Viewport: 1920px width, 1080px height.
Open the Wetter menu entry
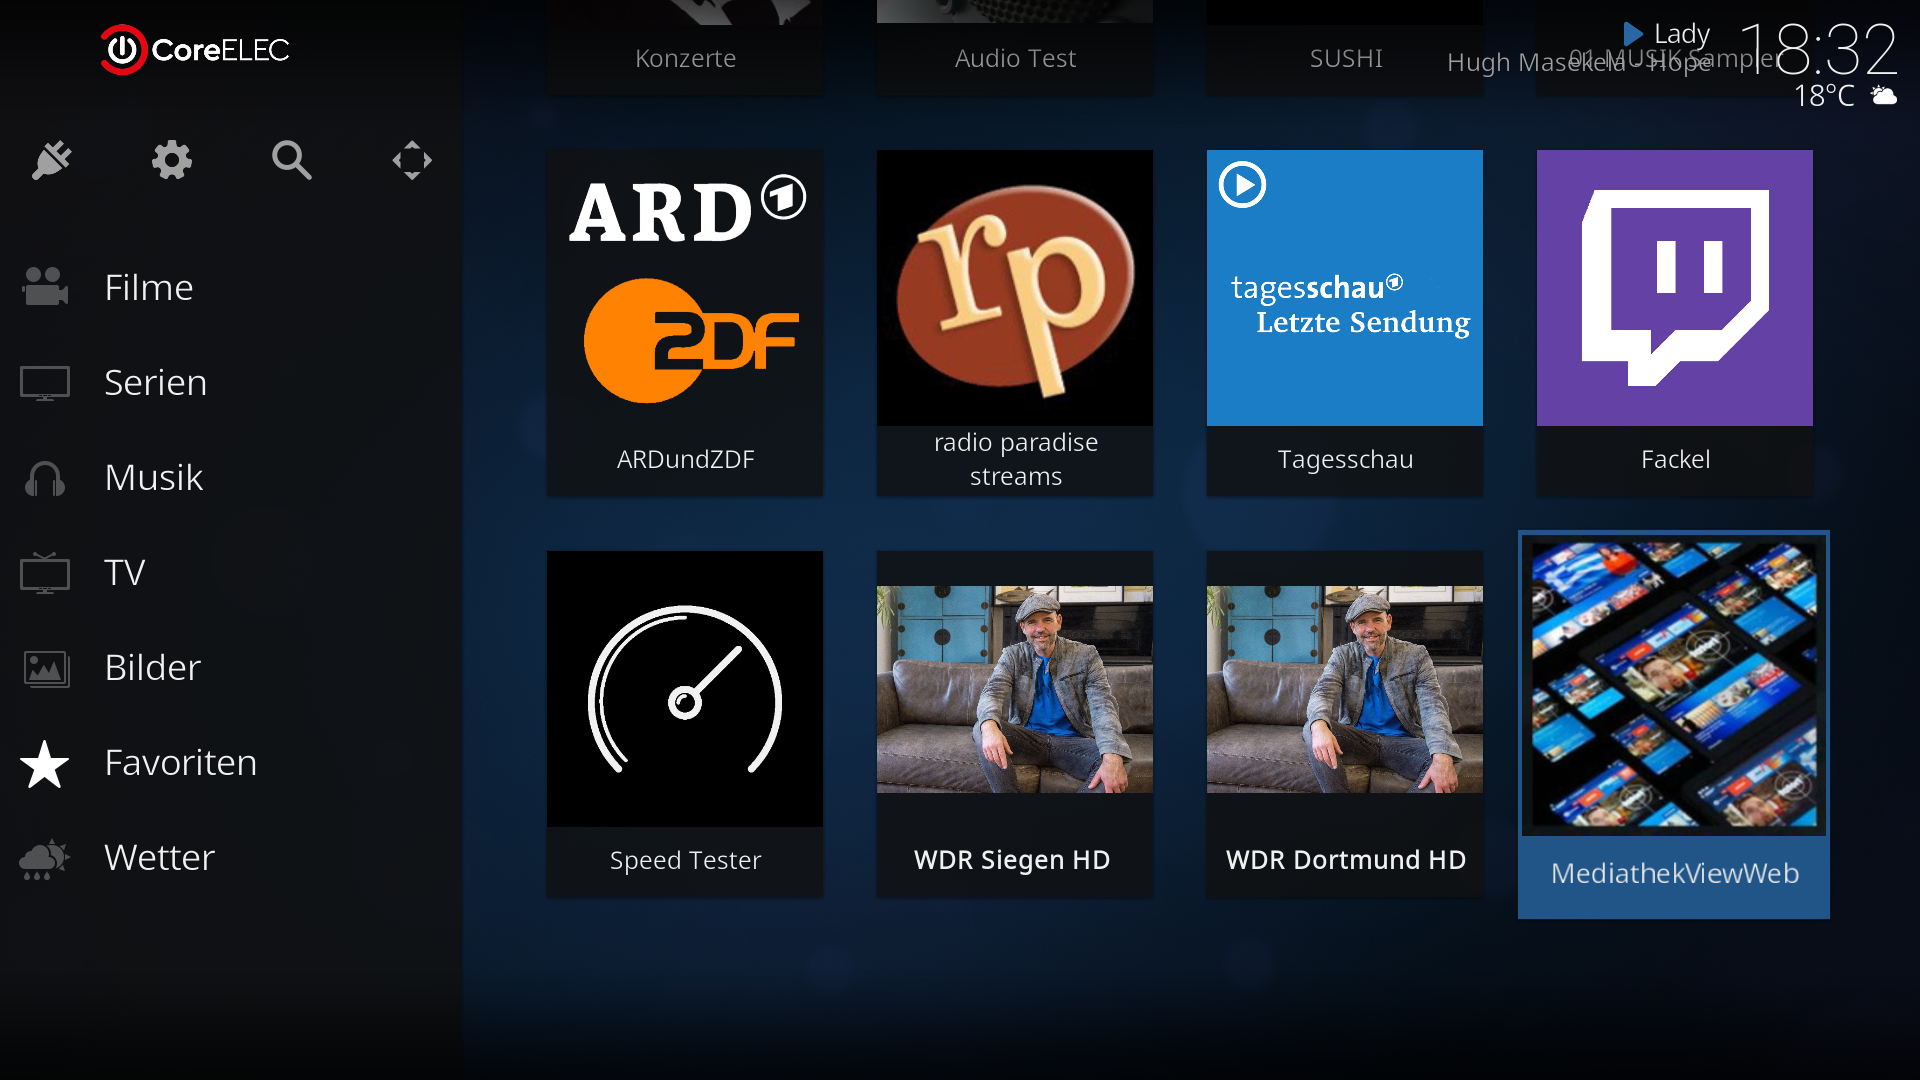(231, 857)
